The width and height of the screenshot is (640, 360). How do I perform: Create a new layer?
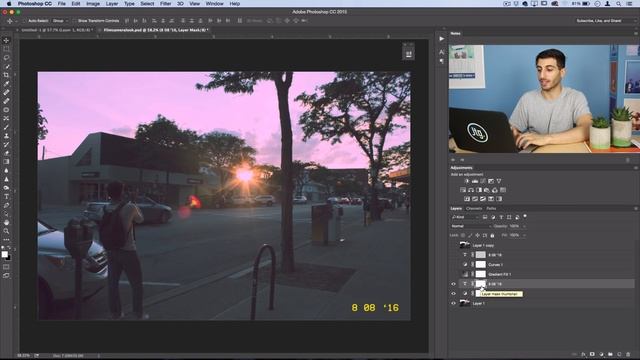coord(619,354)
